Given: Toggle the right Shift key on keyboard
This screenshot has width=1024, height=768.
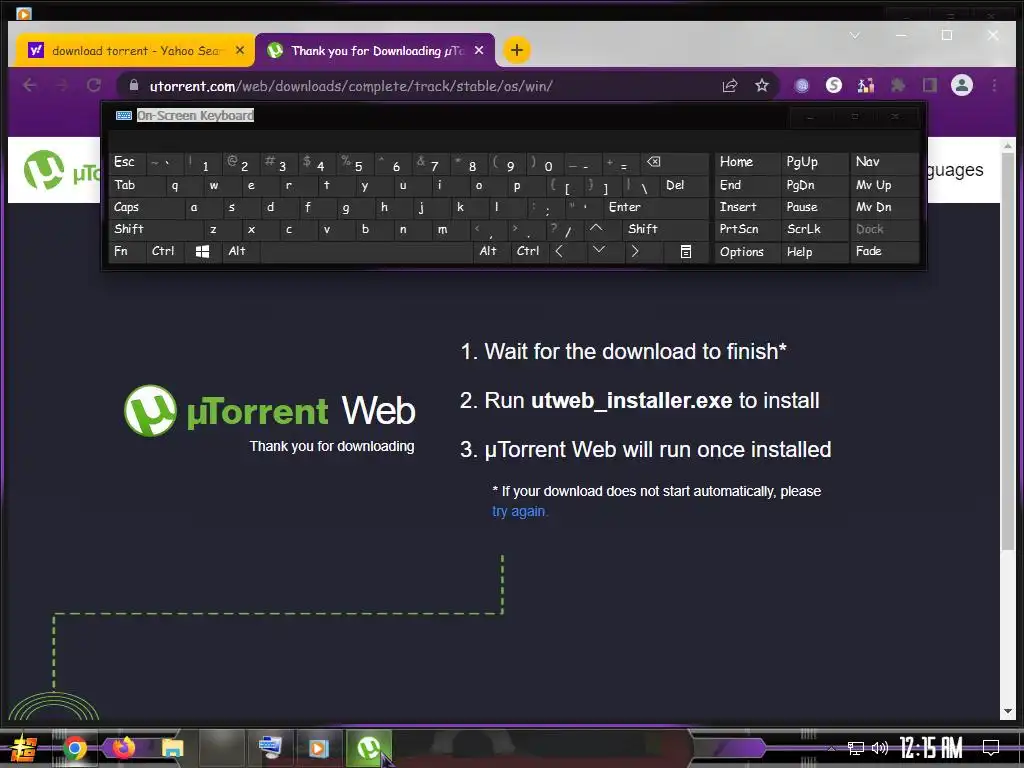Looking at the screenshot, I should tap(665, 229).
